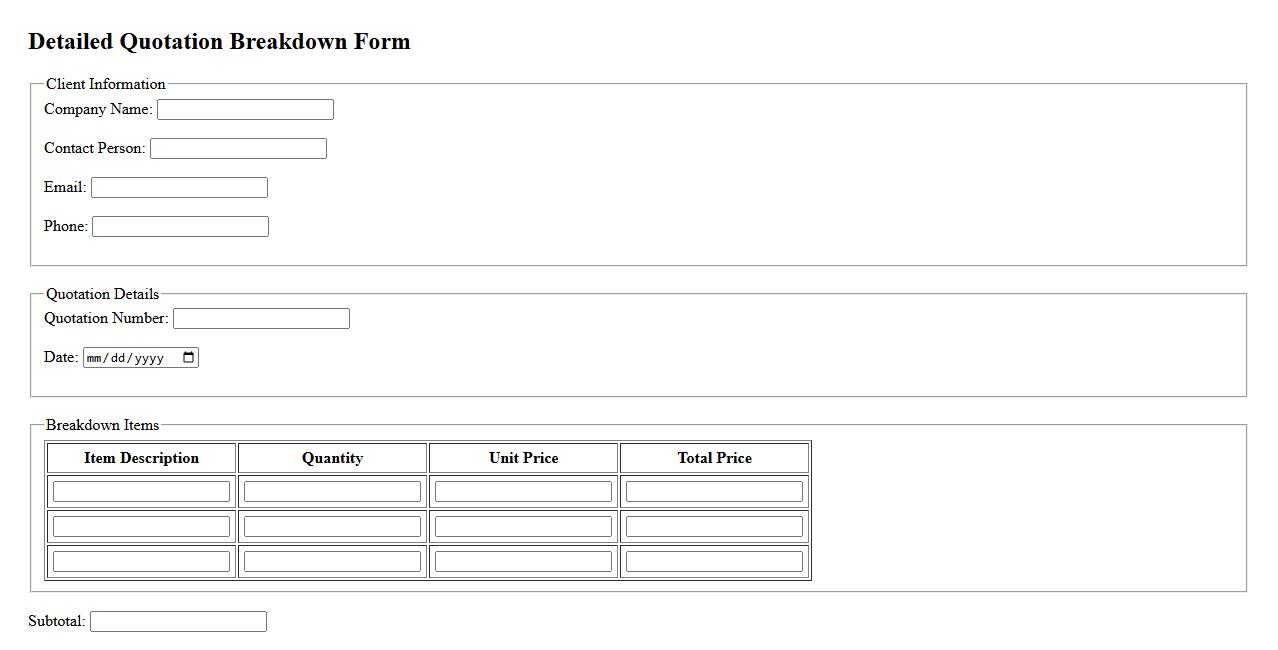
Task: Focus second row Total Price field
Action: (714, 527)
